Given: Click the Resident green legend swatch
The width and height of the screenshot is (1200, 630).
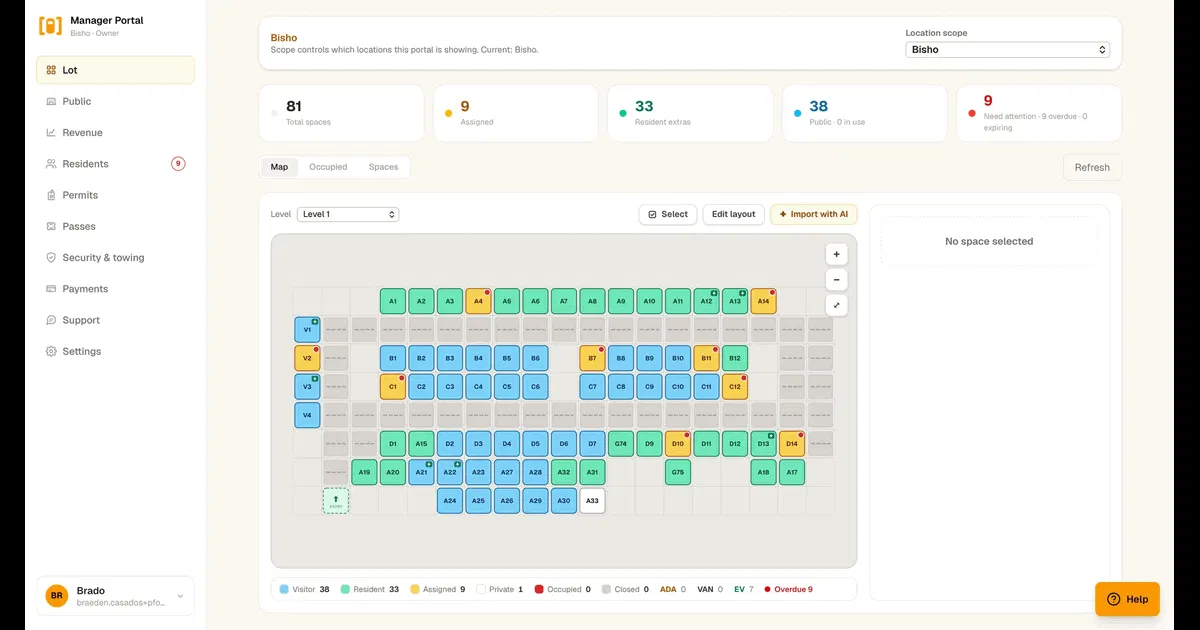Looking at the screenshot, I should 345,589.
